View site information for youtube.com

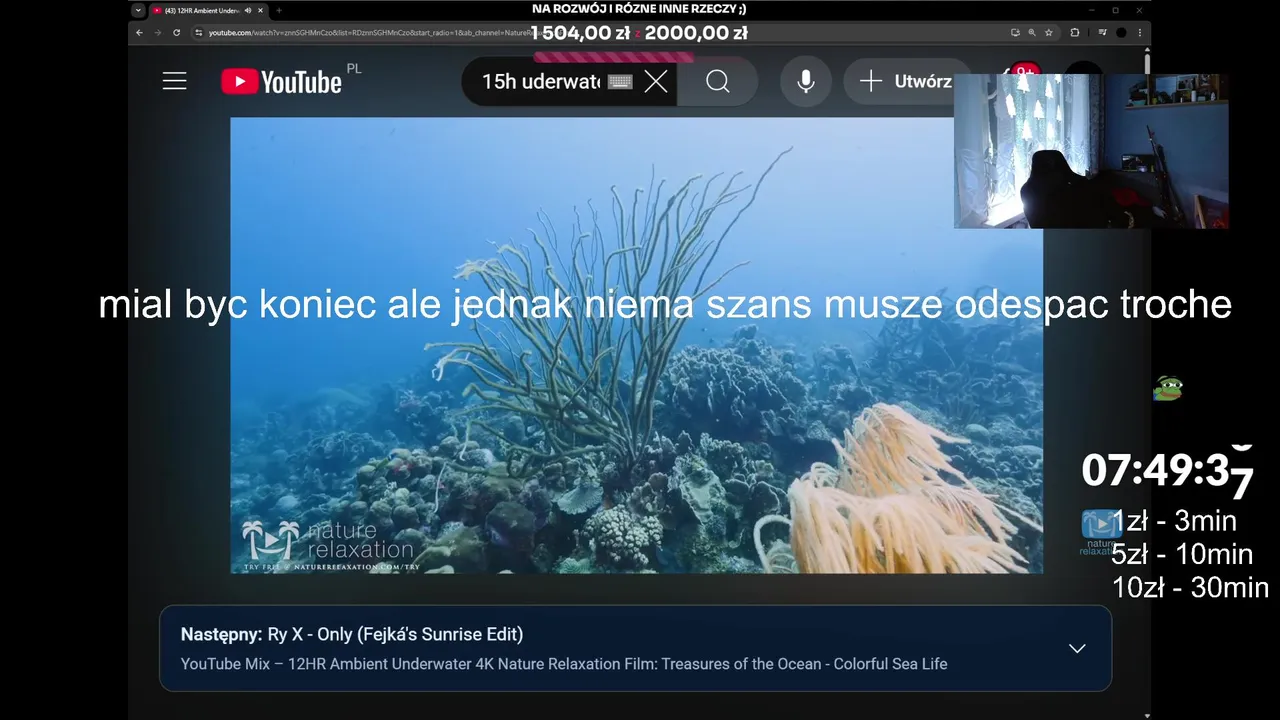click(x=199, y=32)
